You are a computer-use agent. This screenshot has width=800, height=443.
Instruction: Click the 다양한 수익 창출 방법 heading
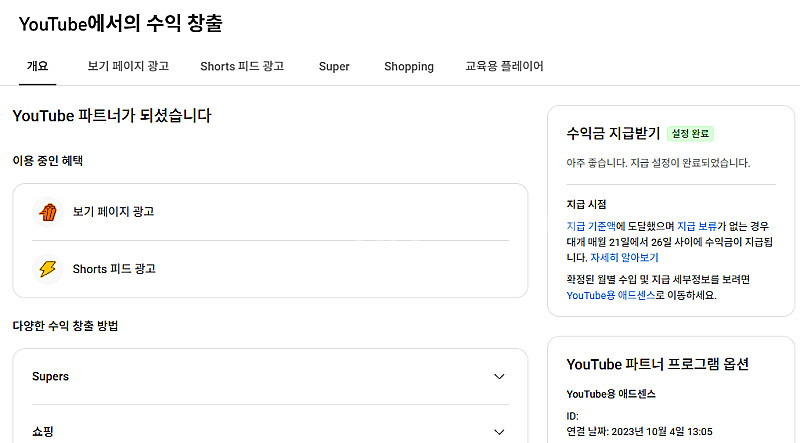pos(65,326)
